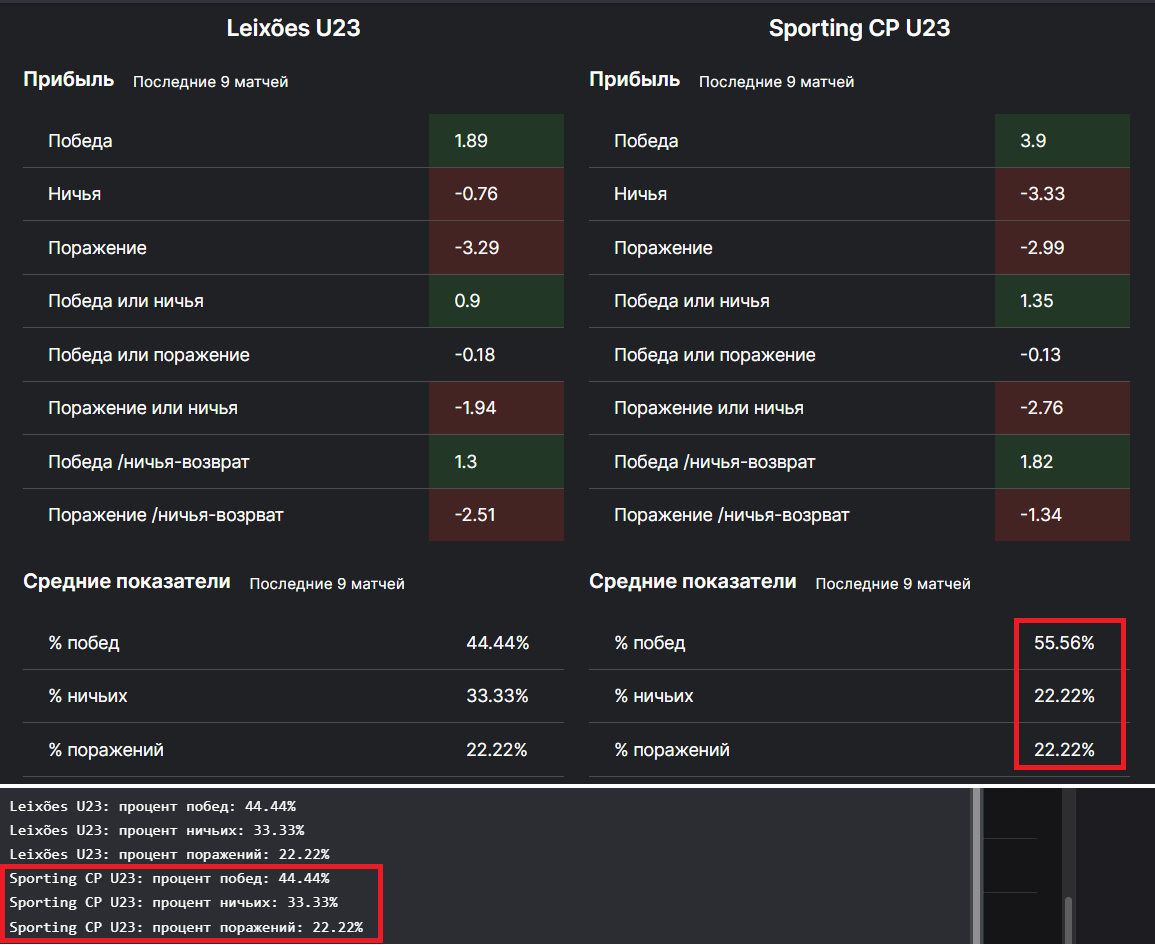Select Leixões U23 Победа value 1.89
This screenshot has height=945, width=1155.
click(x=471, y=141)
